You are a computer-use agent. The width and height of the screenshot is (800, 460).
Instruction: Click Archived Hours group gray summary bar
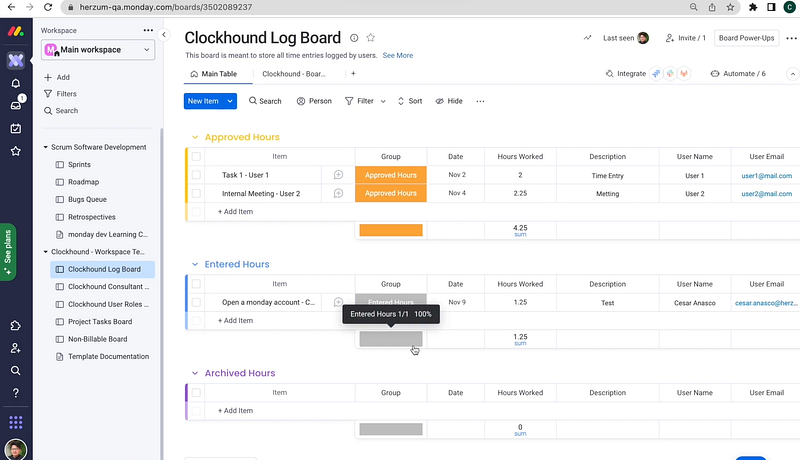click(391, 429)
